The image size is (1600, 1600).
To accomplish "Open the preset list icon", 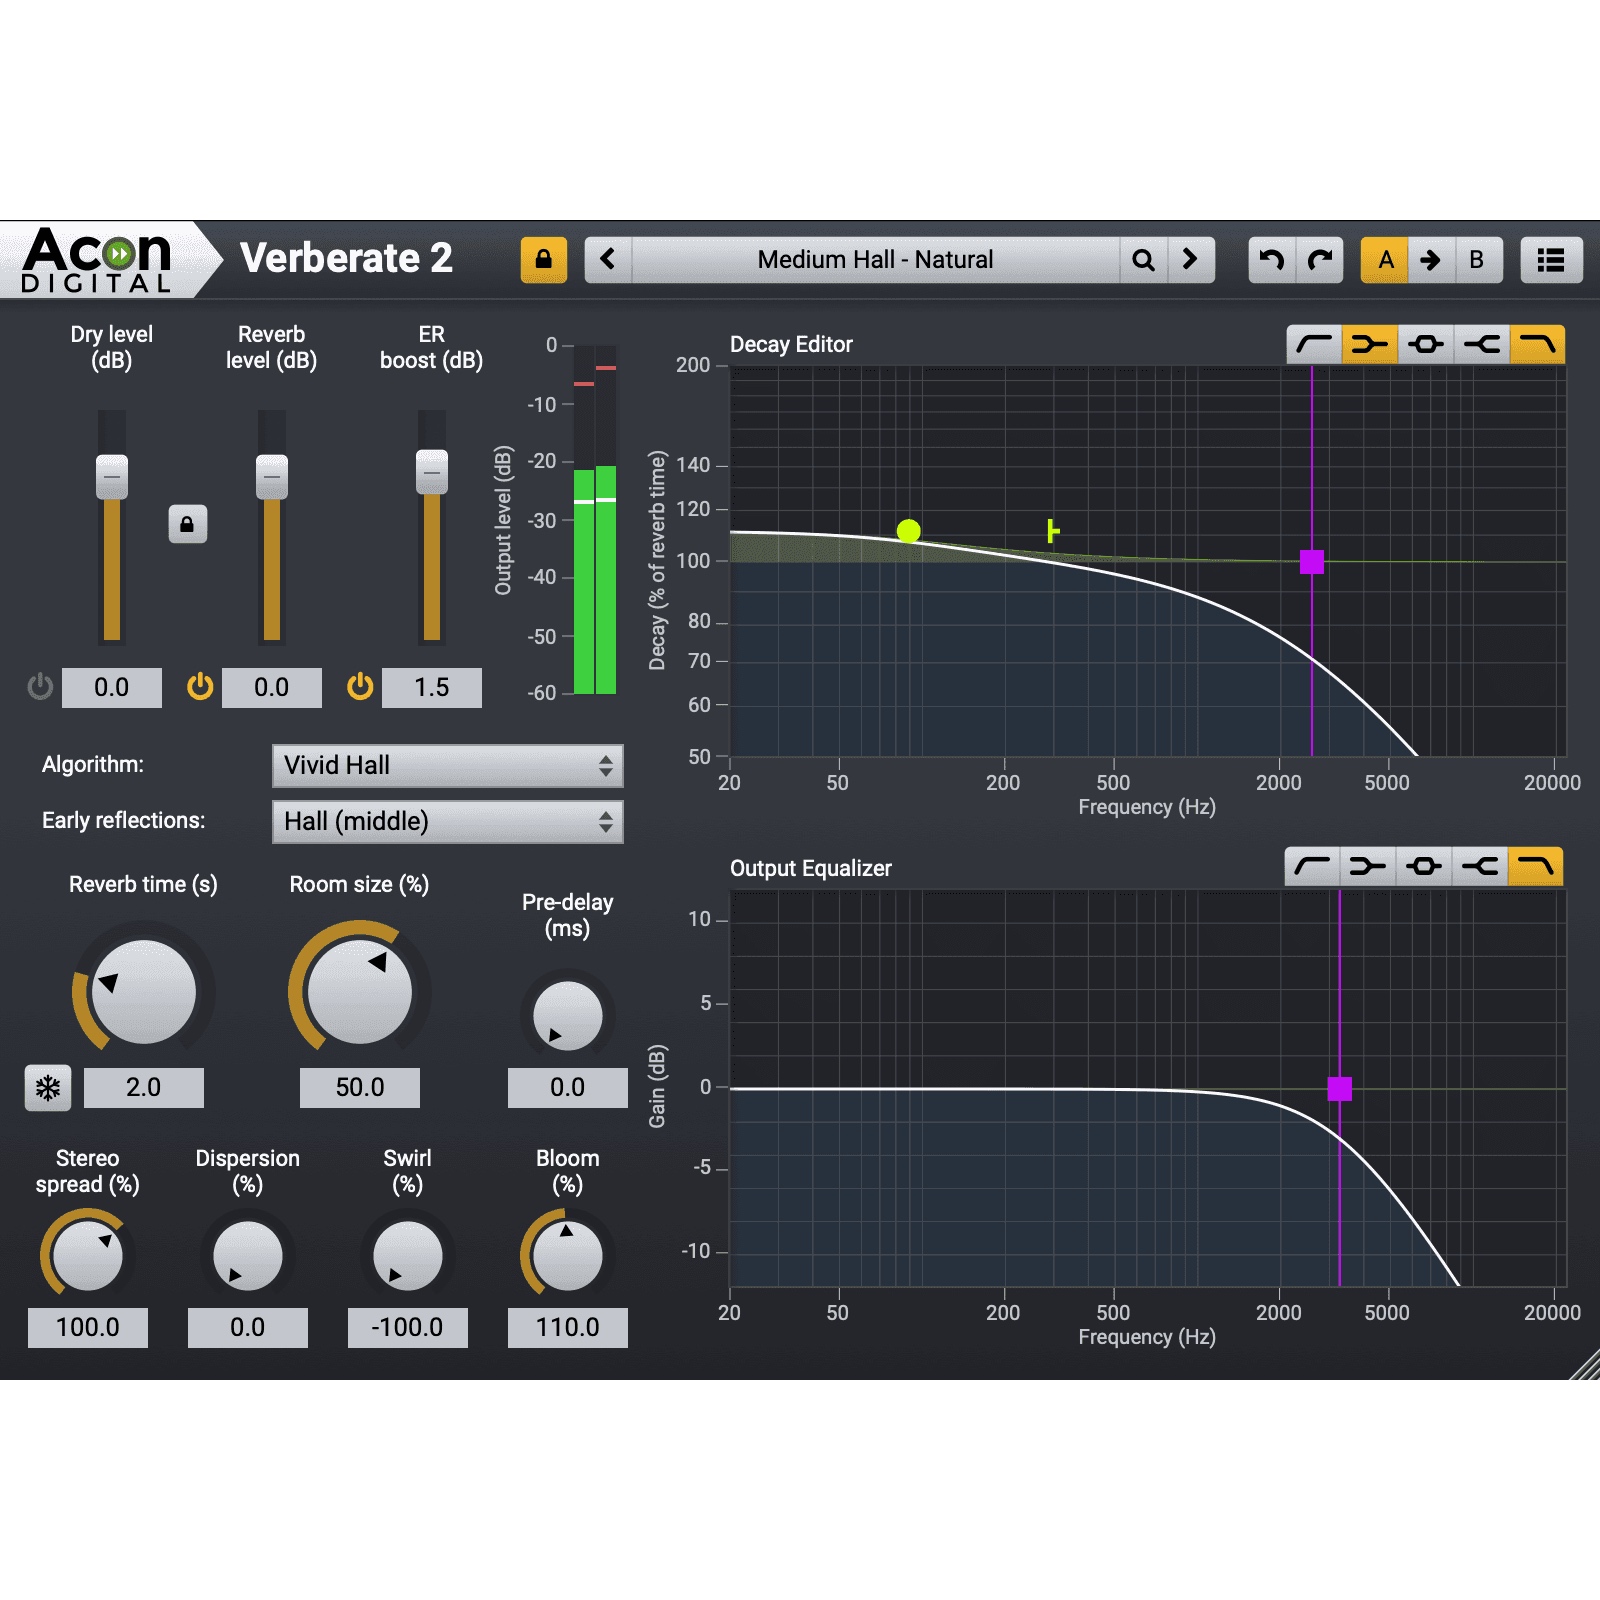I will pyautogui.click(x=1551, y=260).
